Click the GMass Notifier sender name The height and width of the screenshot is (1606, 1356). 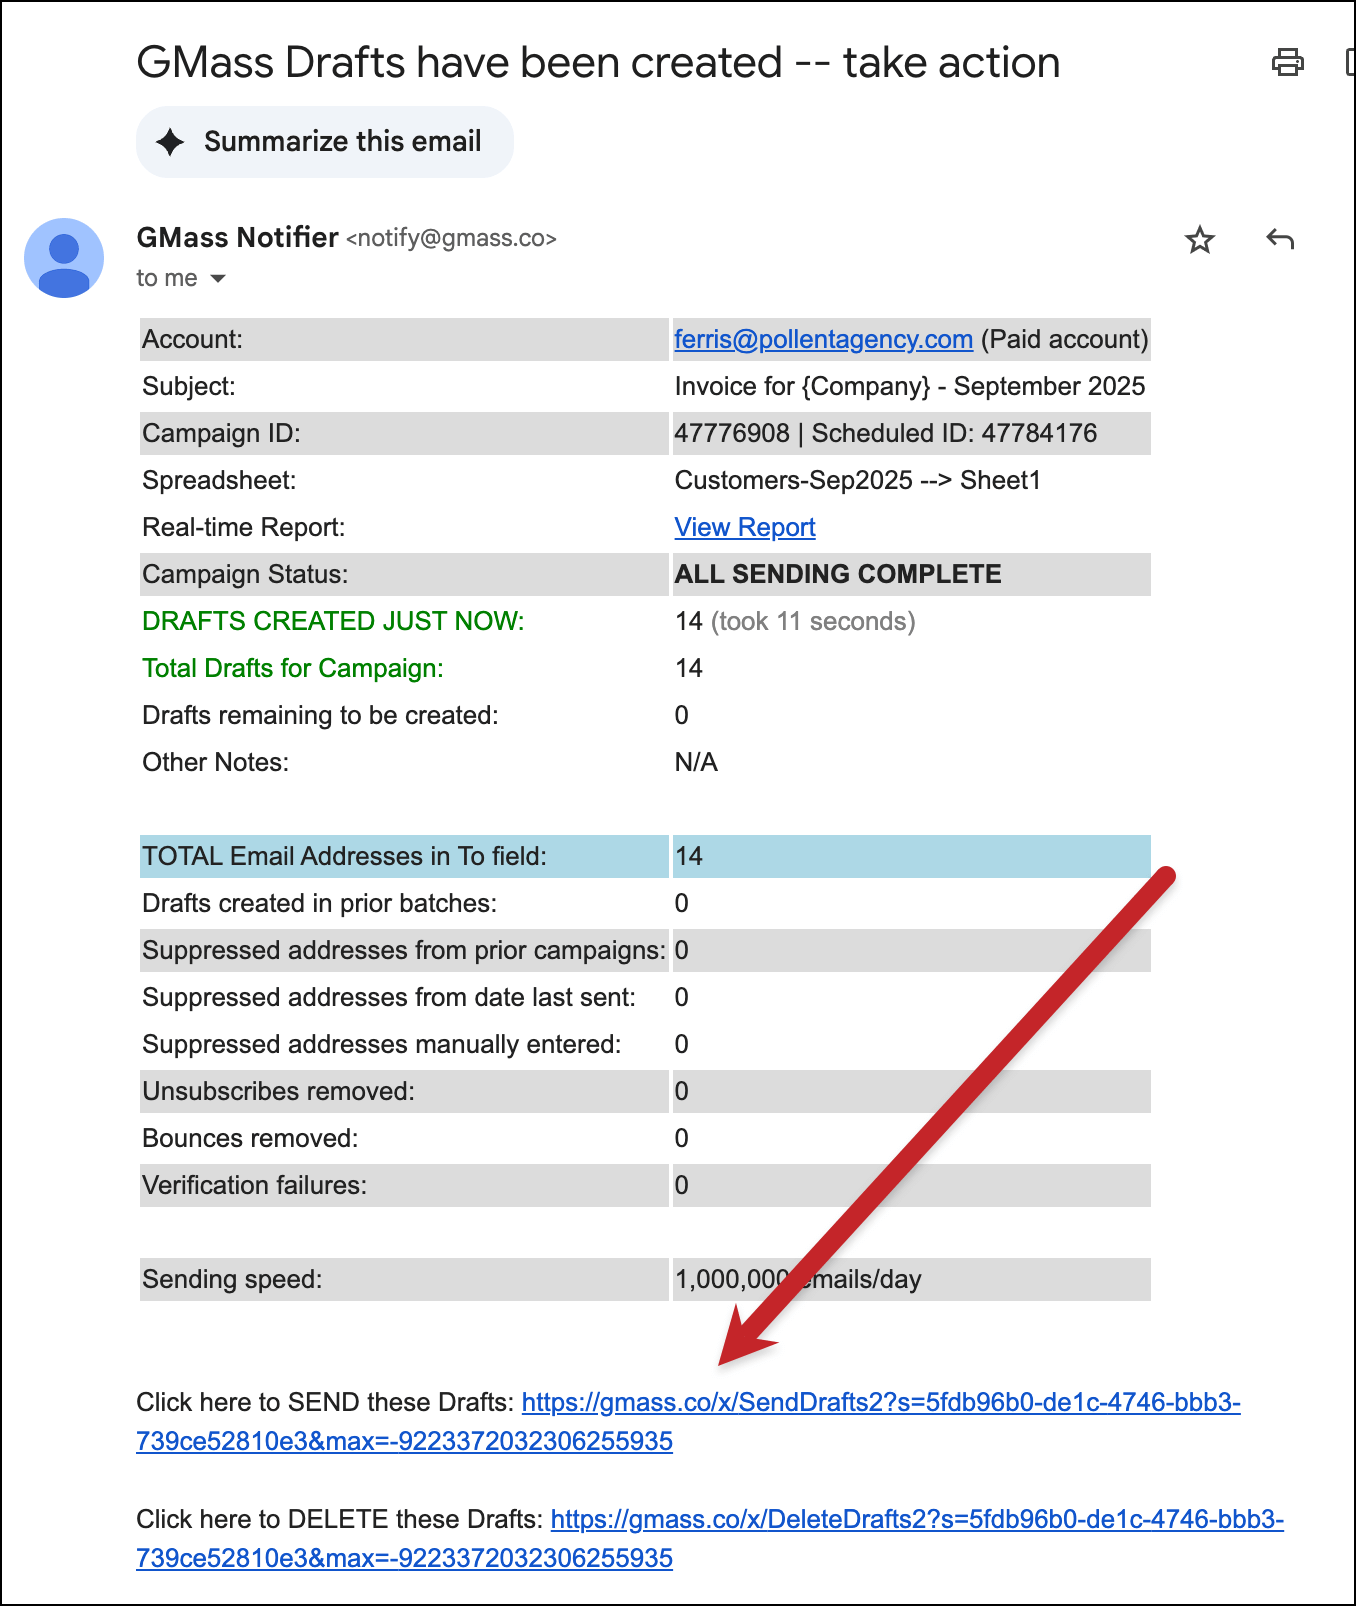point(237,238)
